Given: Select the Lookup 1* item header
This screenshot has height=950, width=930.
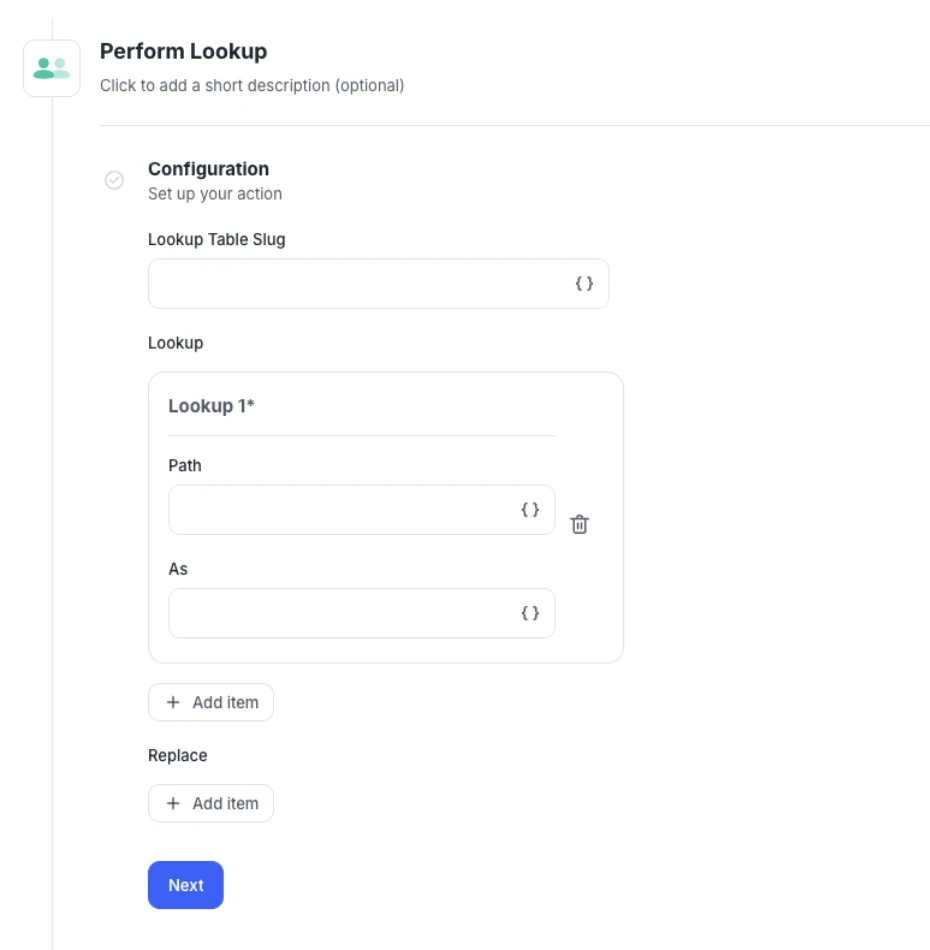Looking at the screenshot, I should pos(211,406).
